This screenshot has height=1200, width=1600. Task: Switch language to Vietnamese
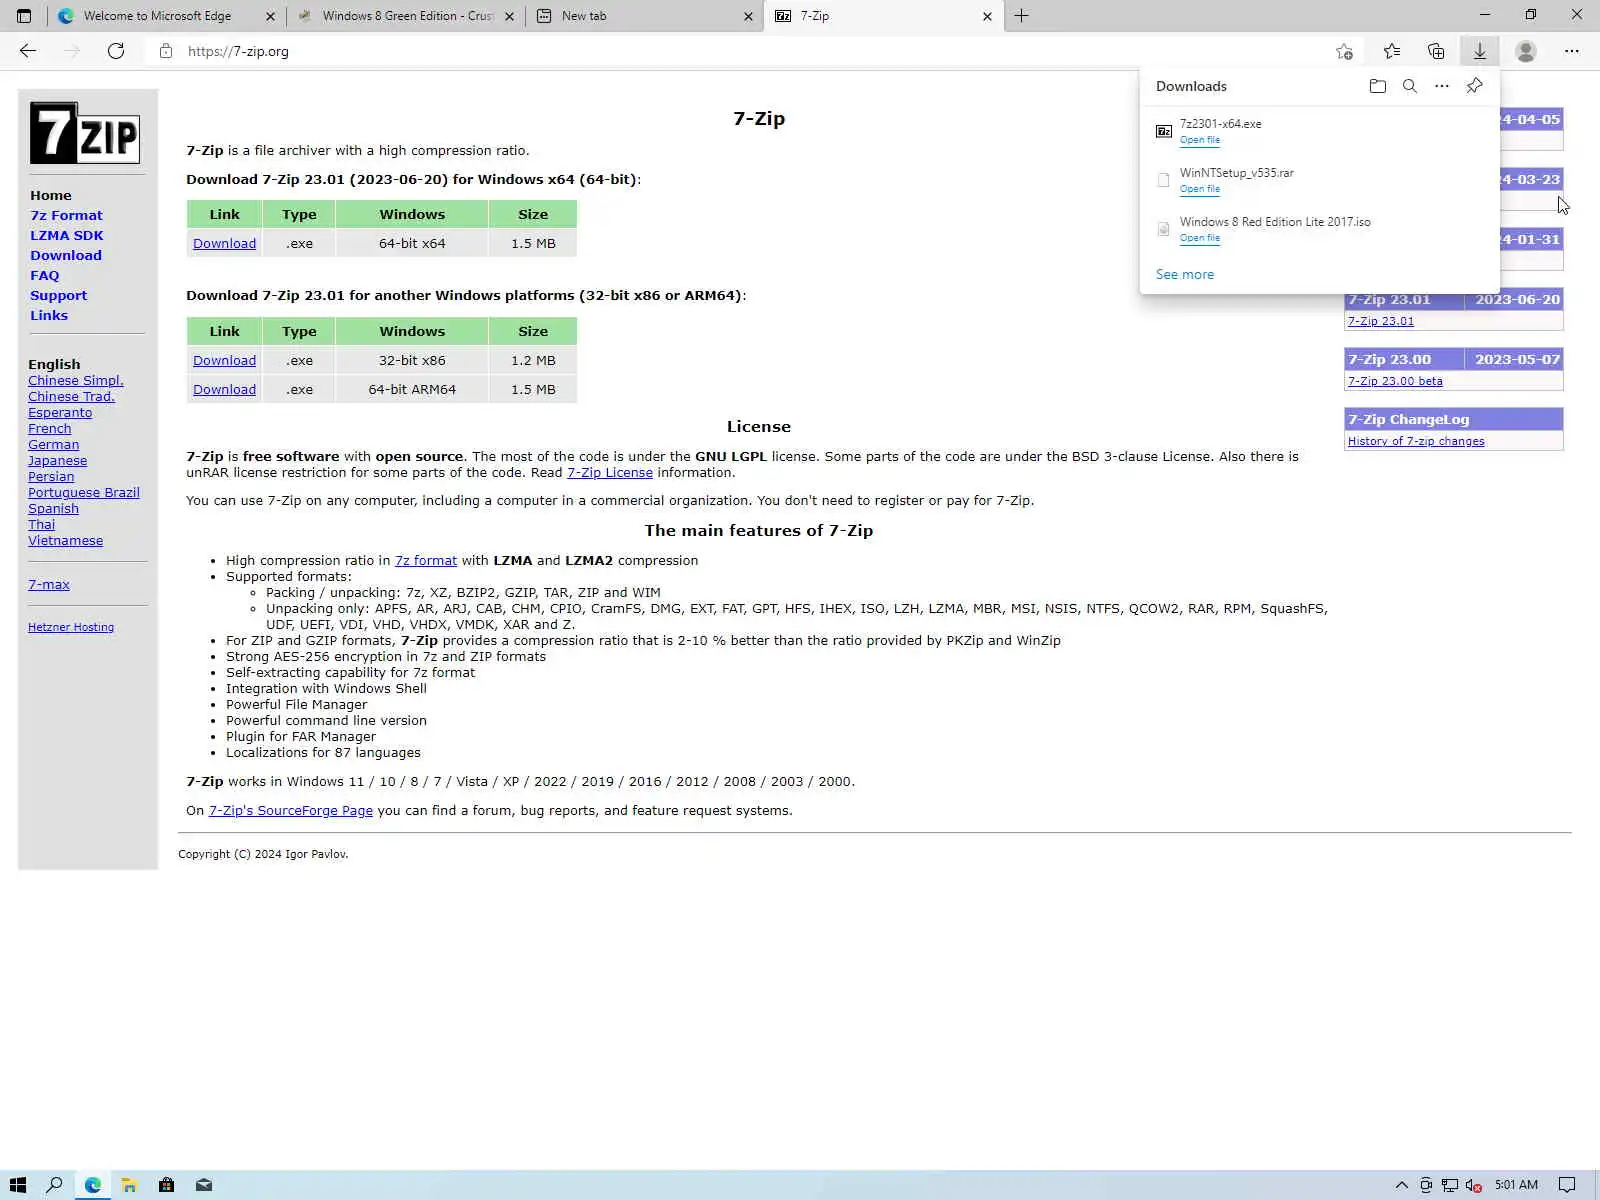(66, 540)
